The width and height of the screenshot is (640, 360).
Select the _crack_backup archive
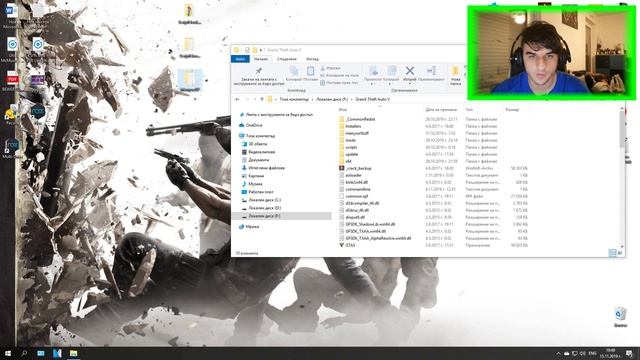tap(358, 168)
